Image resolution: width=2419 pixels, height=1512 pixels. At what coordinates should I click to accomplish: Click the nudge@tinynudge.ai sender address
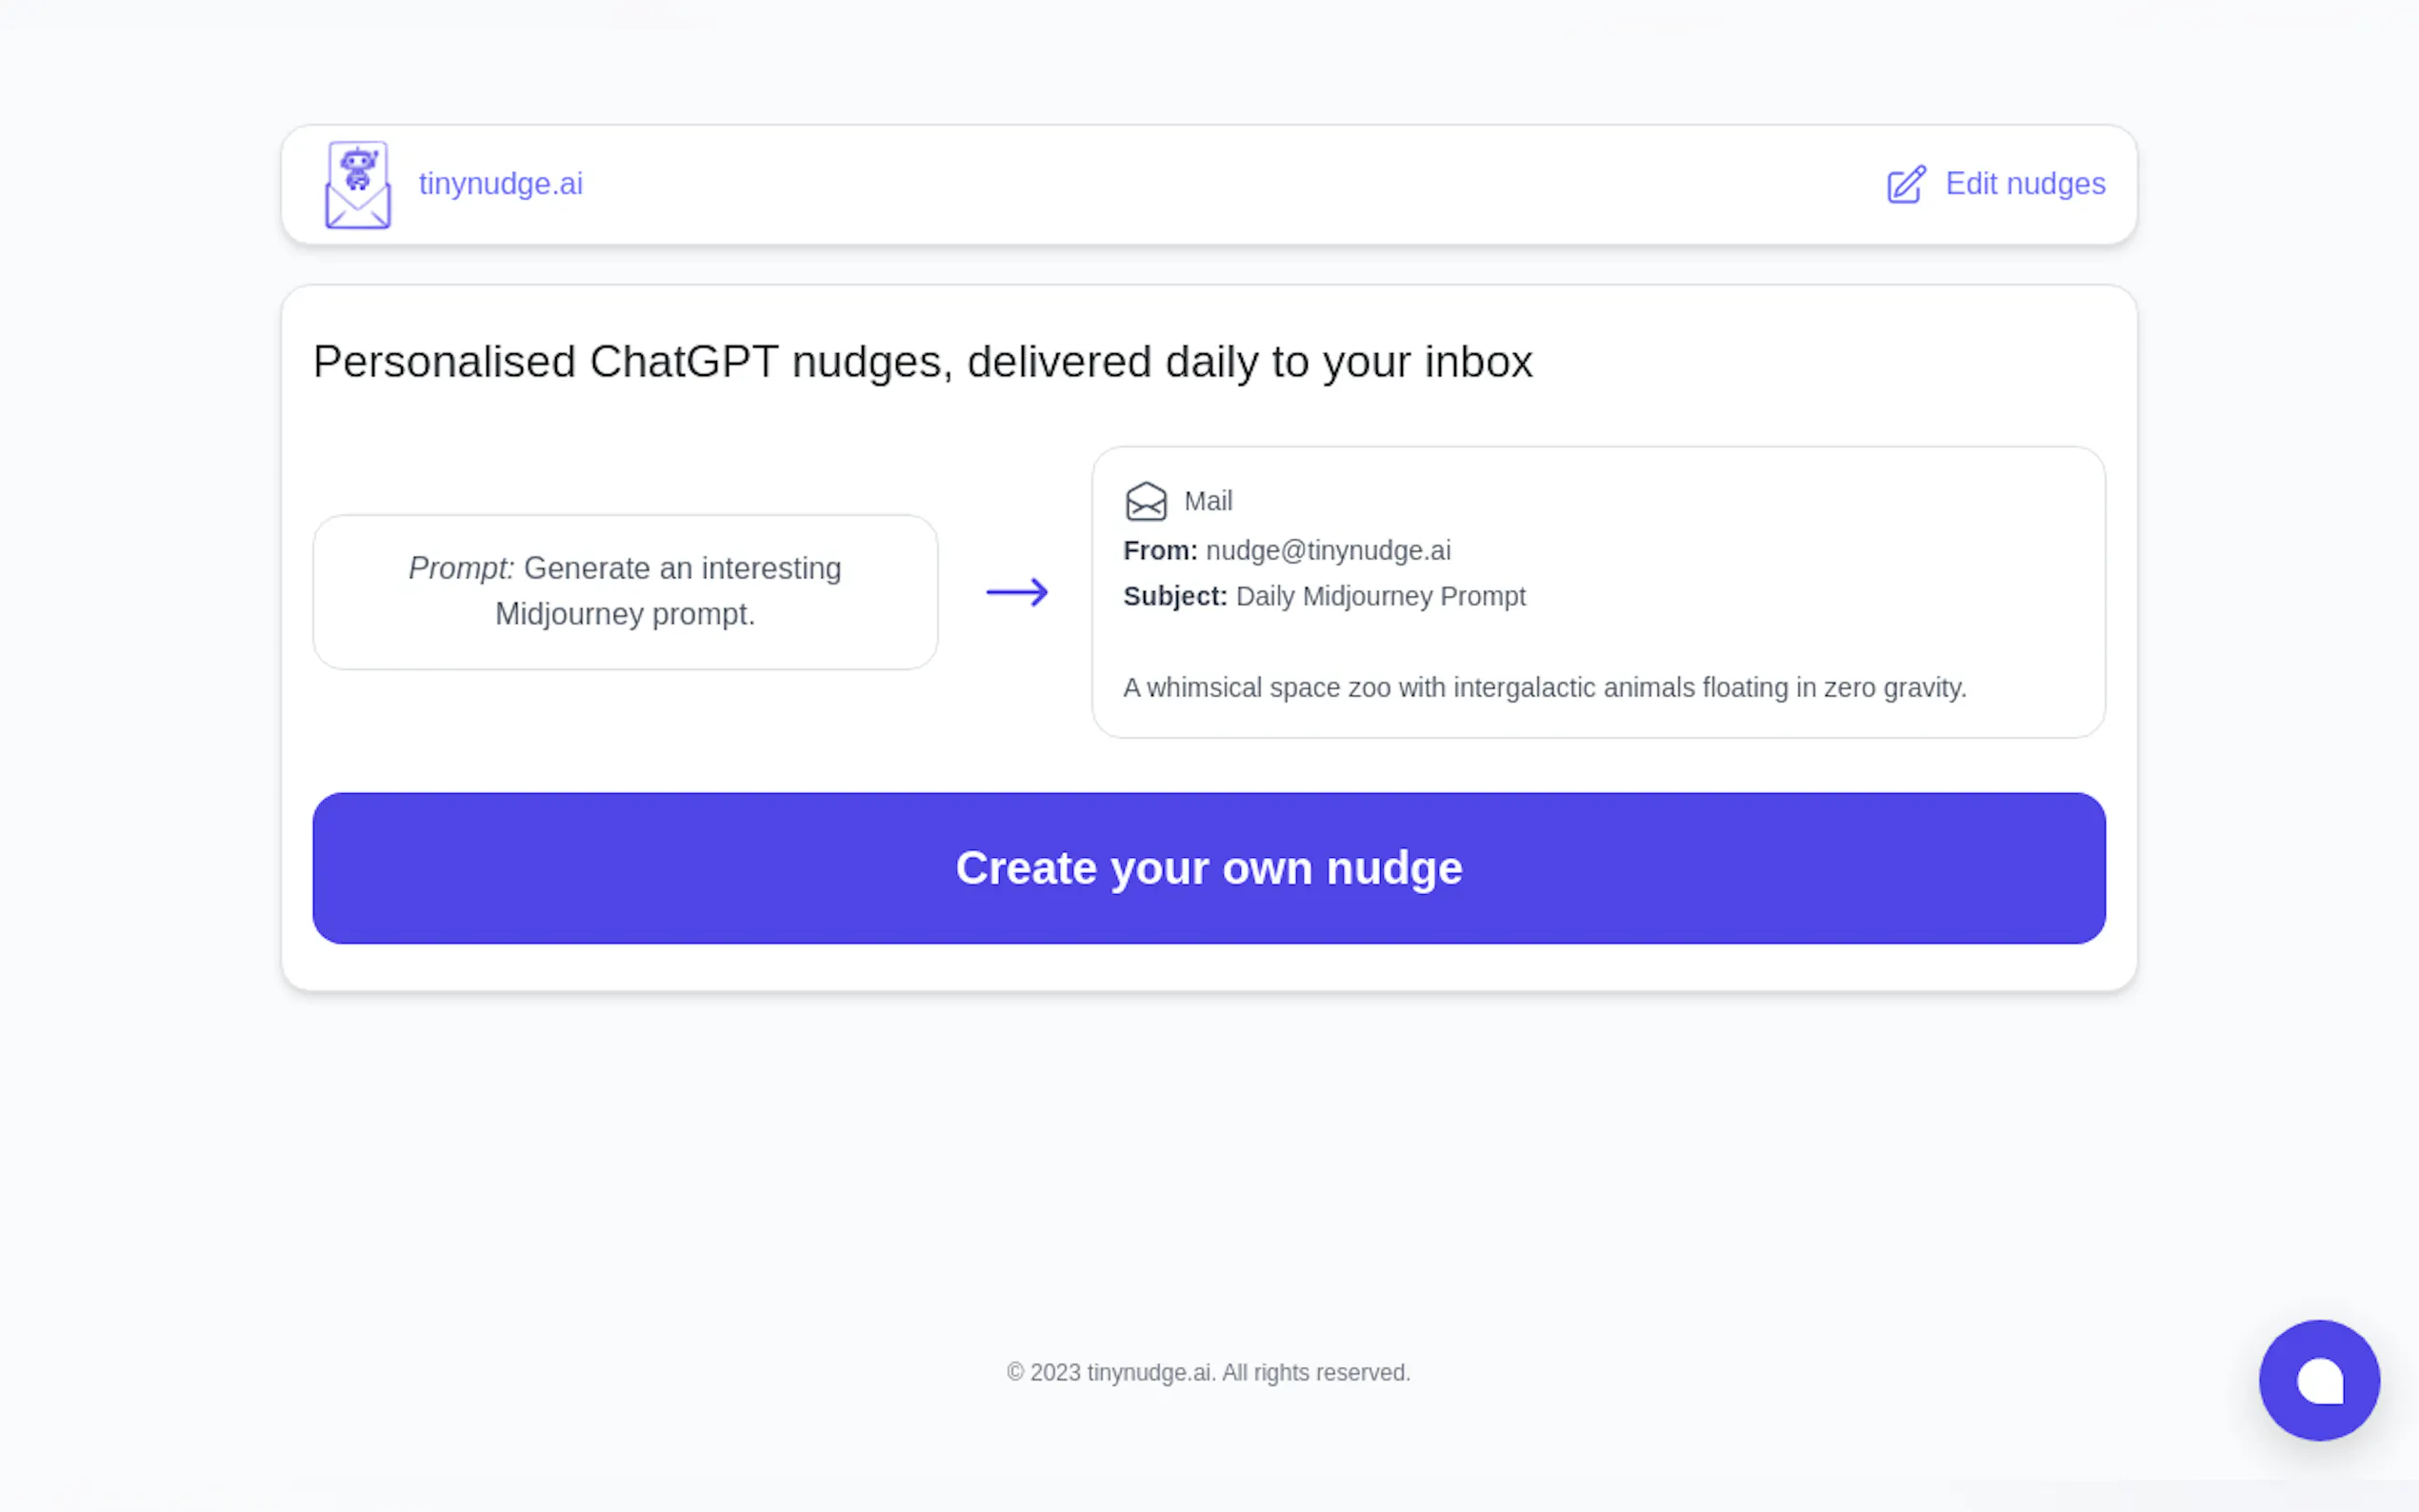[1327, 550]
